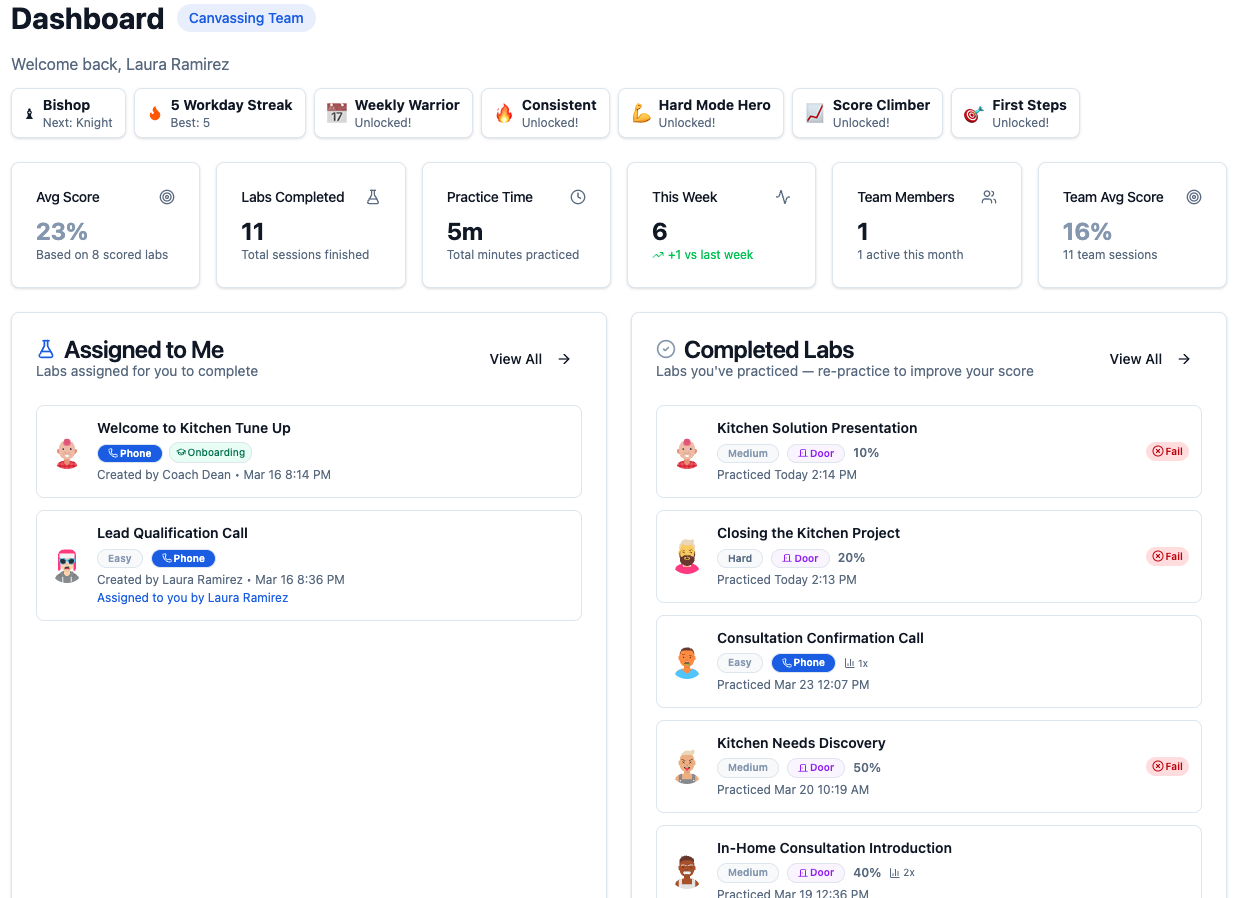The image size is (1238, 898).
Task: Open In-Home Consultation Introduction lab
Action: click(929, 861)
